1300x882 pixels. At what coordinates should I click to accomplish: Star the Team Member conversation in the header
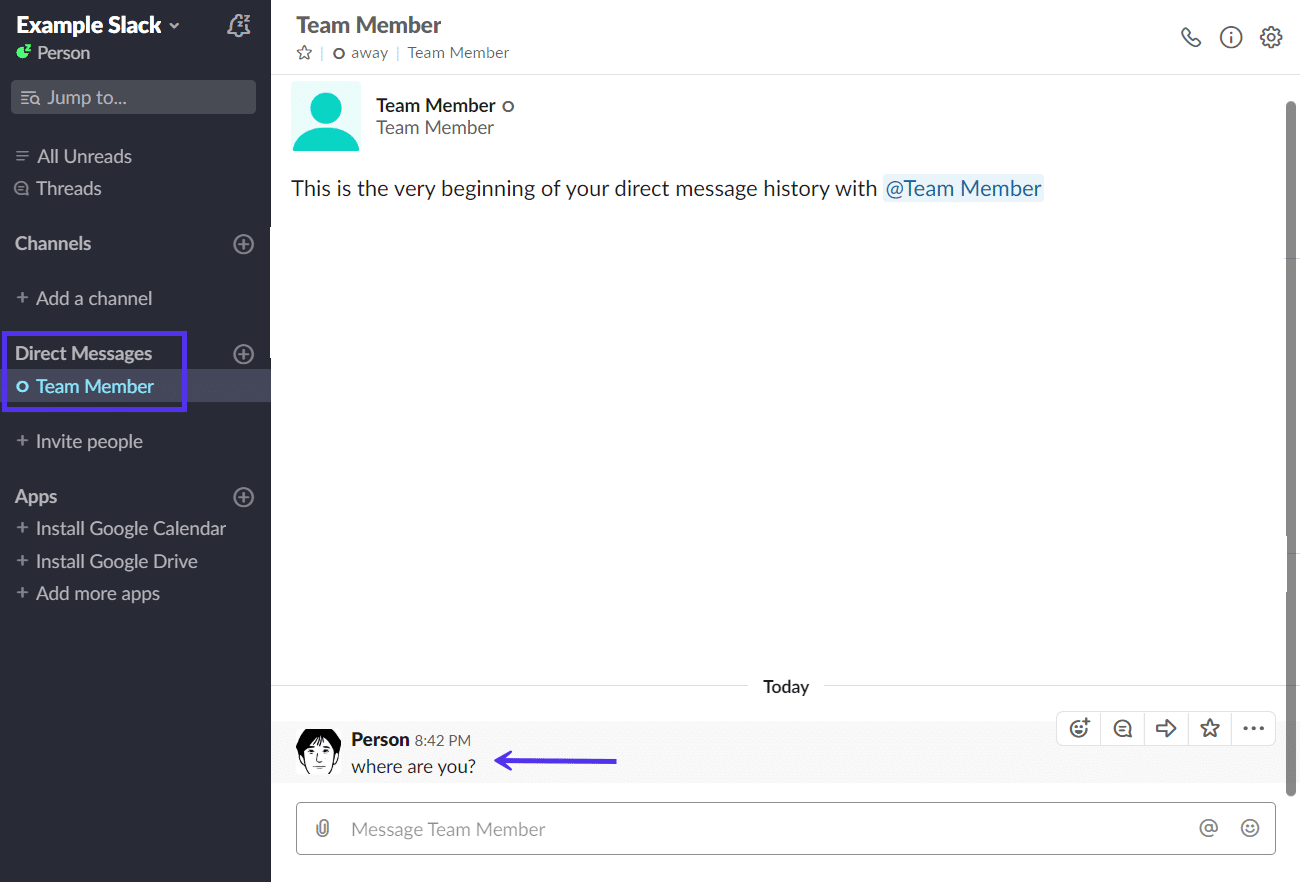[303, 52]
